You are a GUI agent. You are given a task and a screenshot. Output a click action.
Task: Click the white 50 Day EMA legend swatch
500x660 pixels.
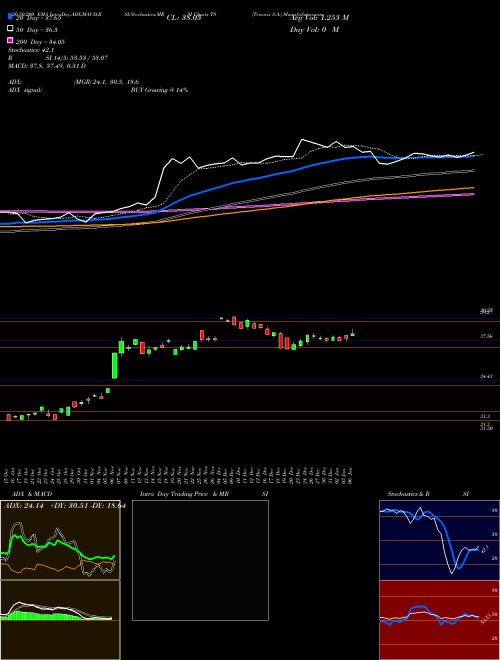tap(10, 29)
